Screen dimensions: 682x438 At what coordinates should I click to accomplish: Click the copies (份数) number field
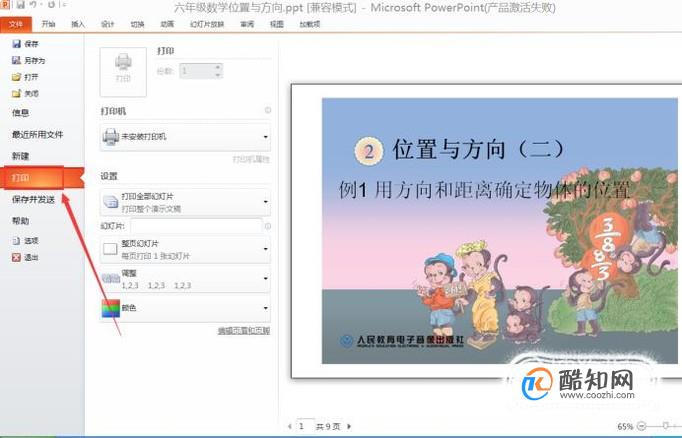coord(201,71)
